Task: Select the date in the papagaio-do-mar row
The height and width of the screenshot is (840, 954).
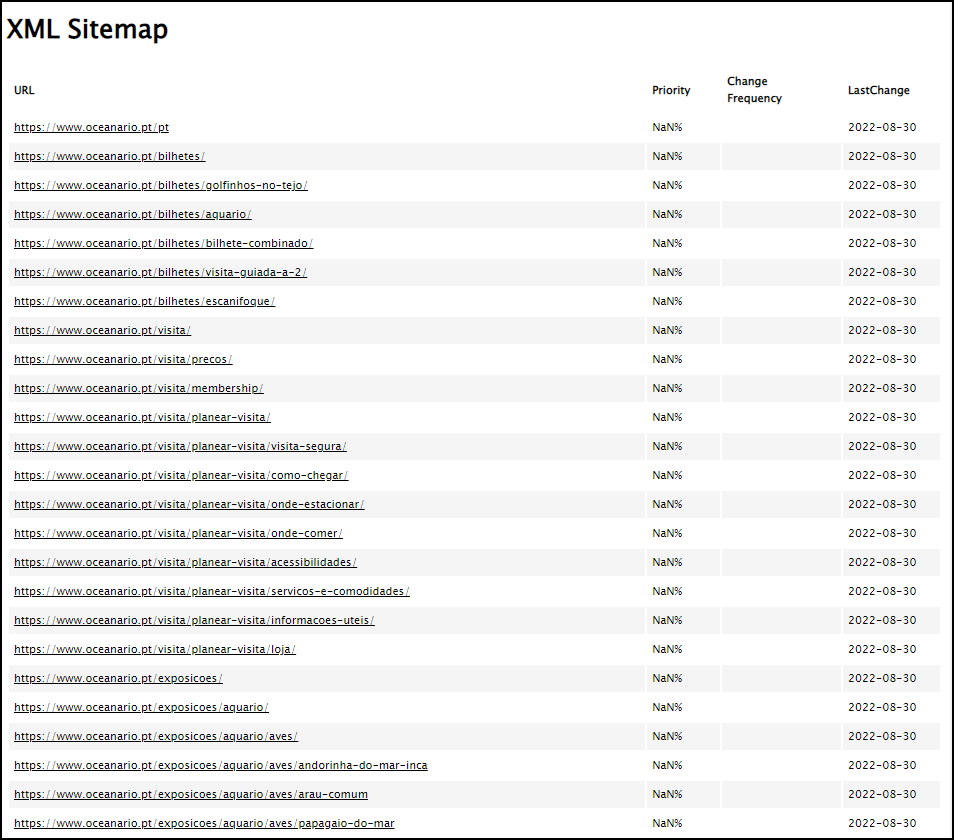Action: click(x=882, y=824)
